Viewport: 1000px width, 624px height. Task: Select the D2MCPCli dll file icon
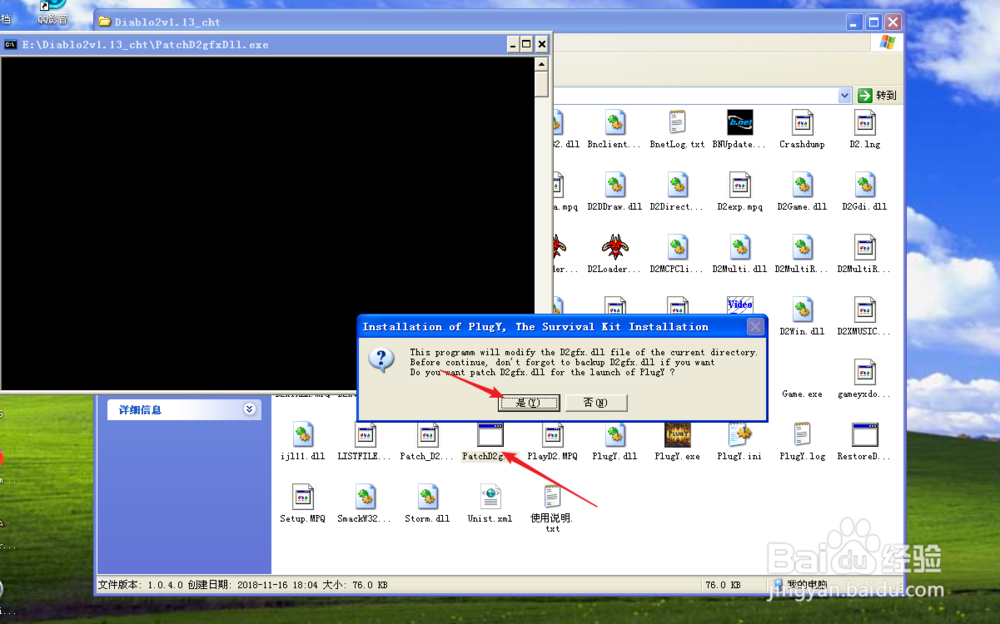[677, 248]
